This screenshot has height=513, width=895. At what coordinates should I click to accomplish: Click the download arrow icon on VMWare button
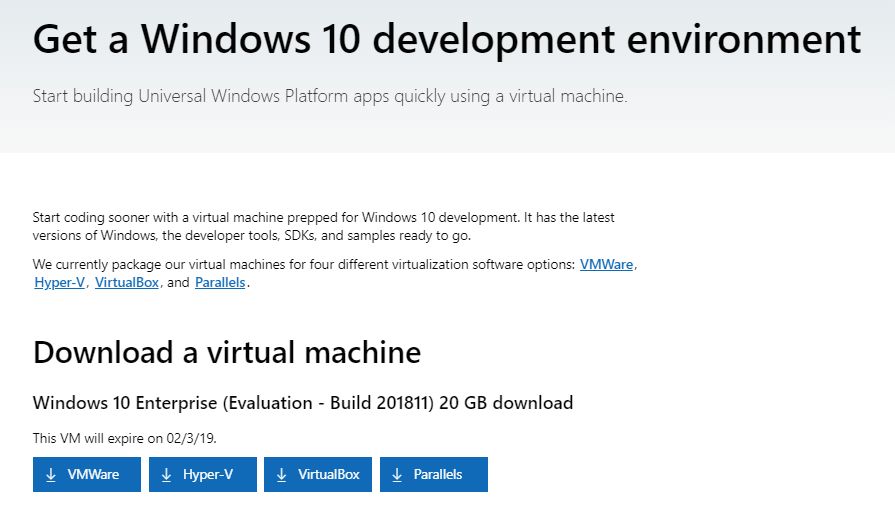(51, 475)
